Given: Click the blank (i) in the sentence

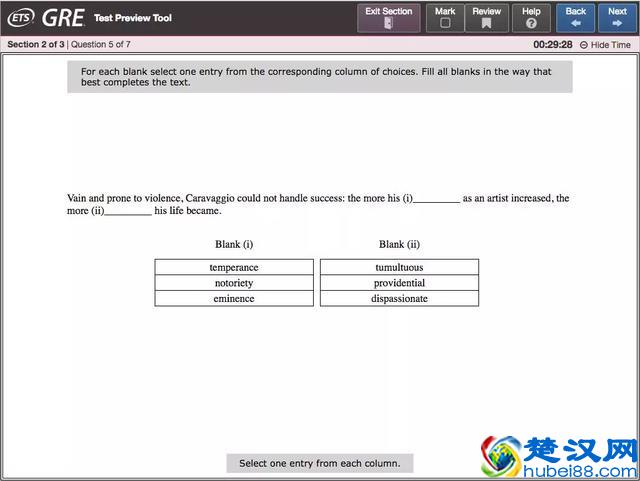Looking at the screenshot, I should tap(436, 199).
